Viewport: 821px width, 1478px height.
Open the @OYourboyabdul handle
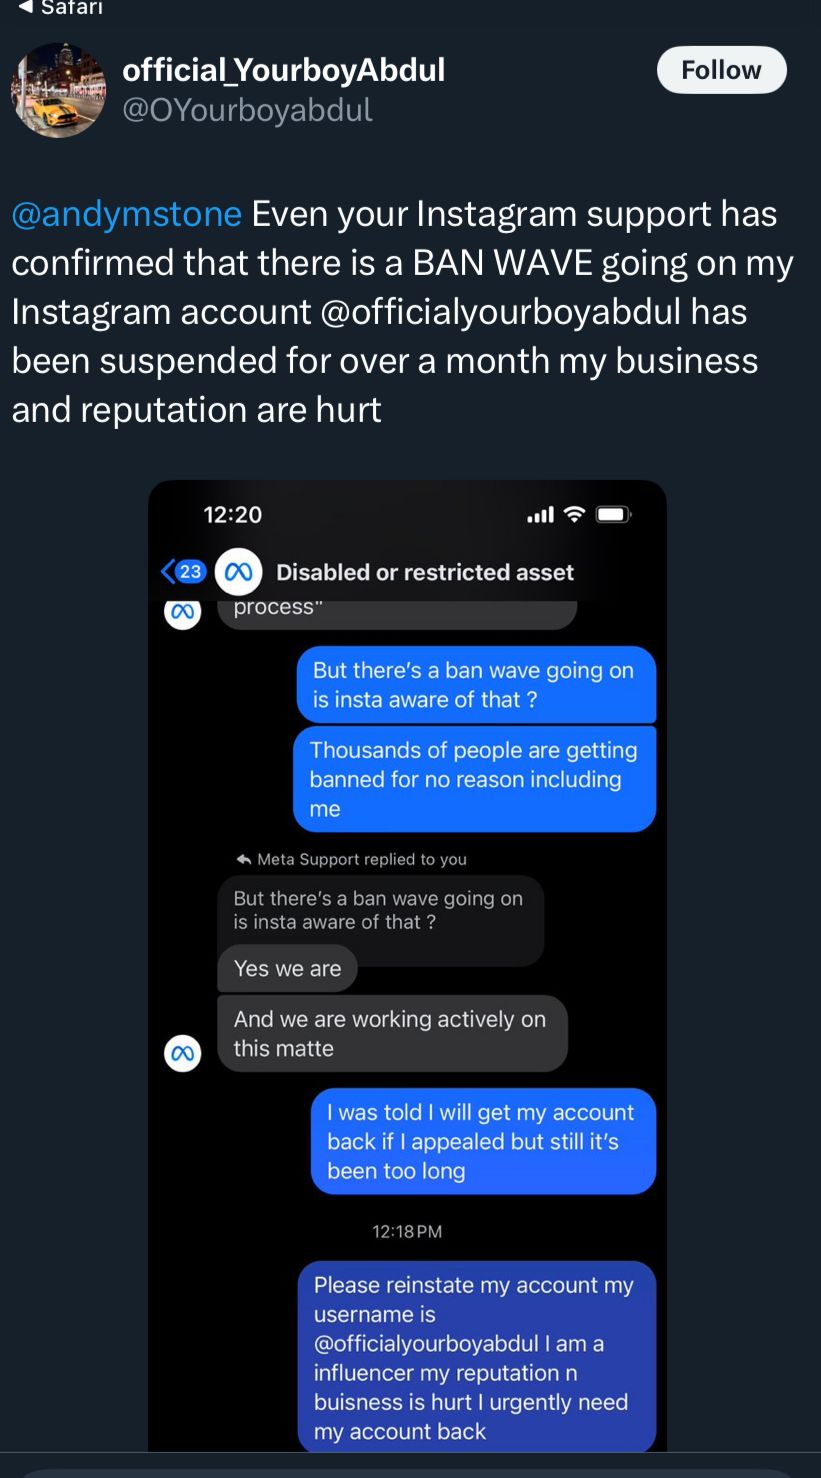(x=247, y=110)
